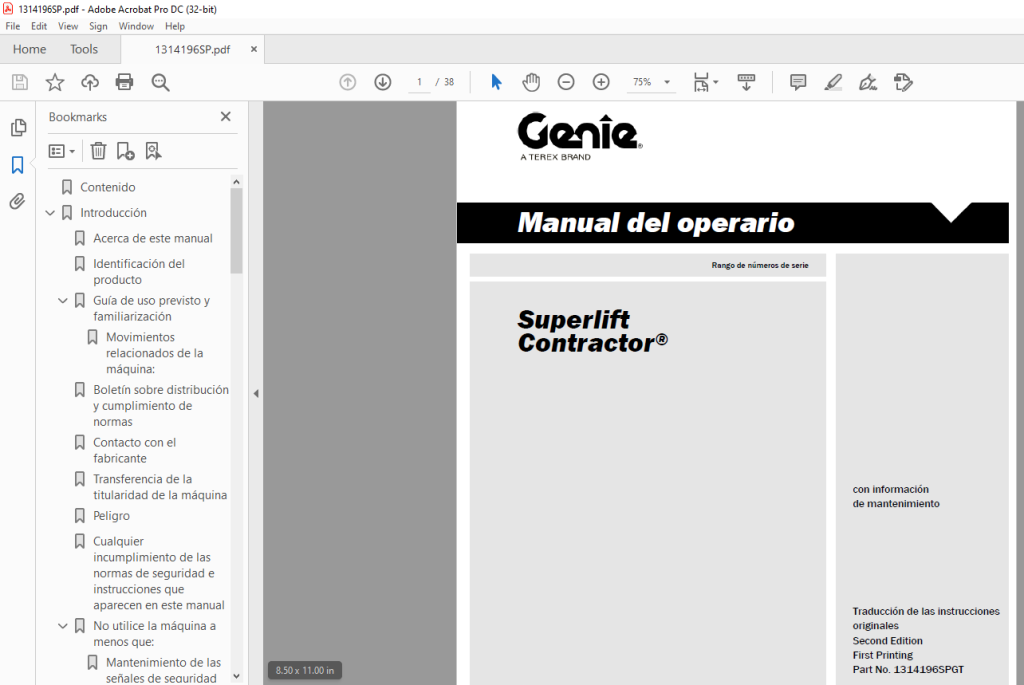Go to next page arrow icon

pos(383,82)
